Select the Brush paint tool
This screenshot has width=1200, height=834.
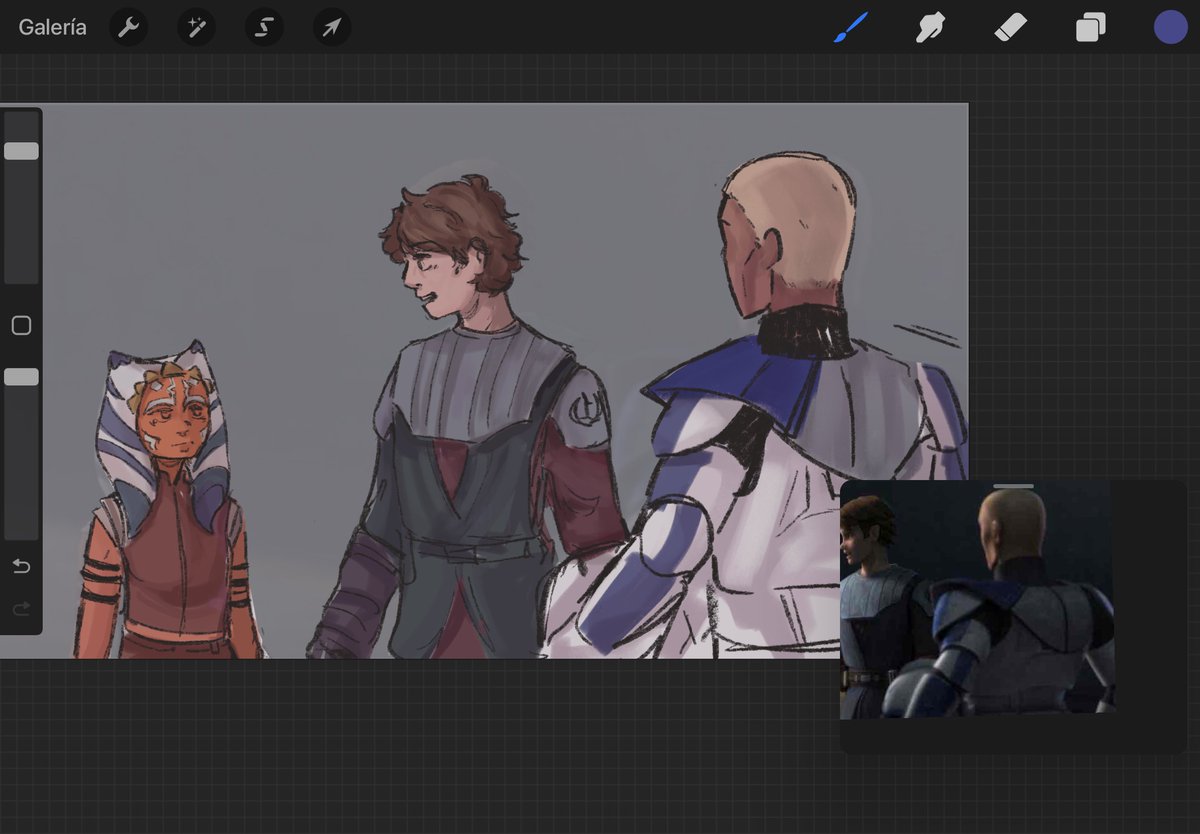(851, 27)
